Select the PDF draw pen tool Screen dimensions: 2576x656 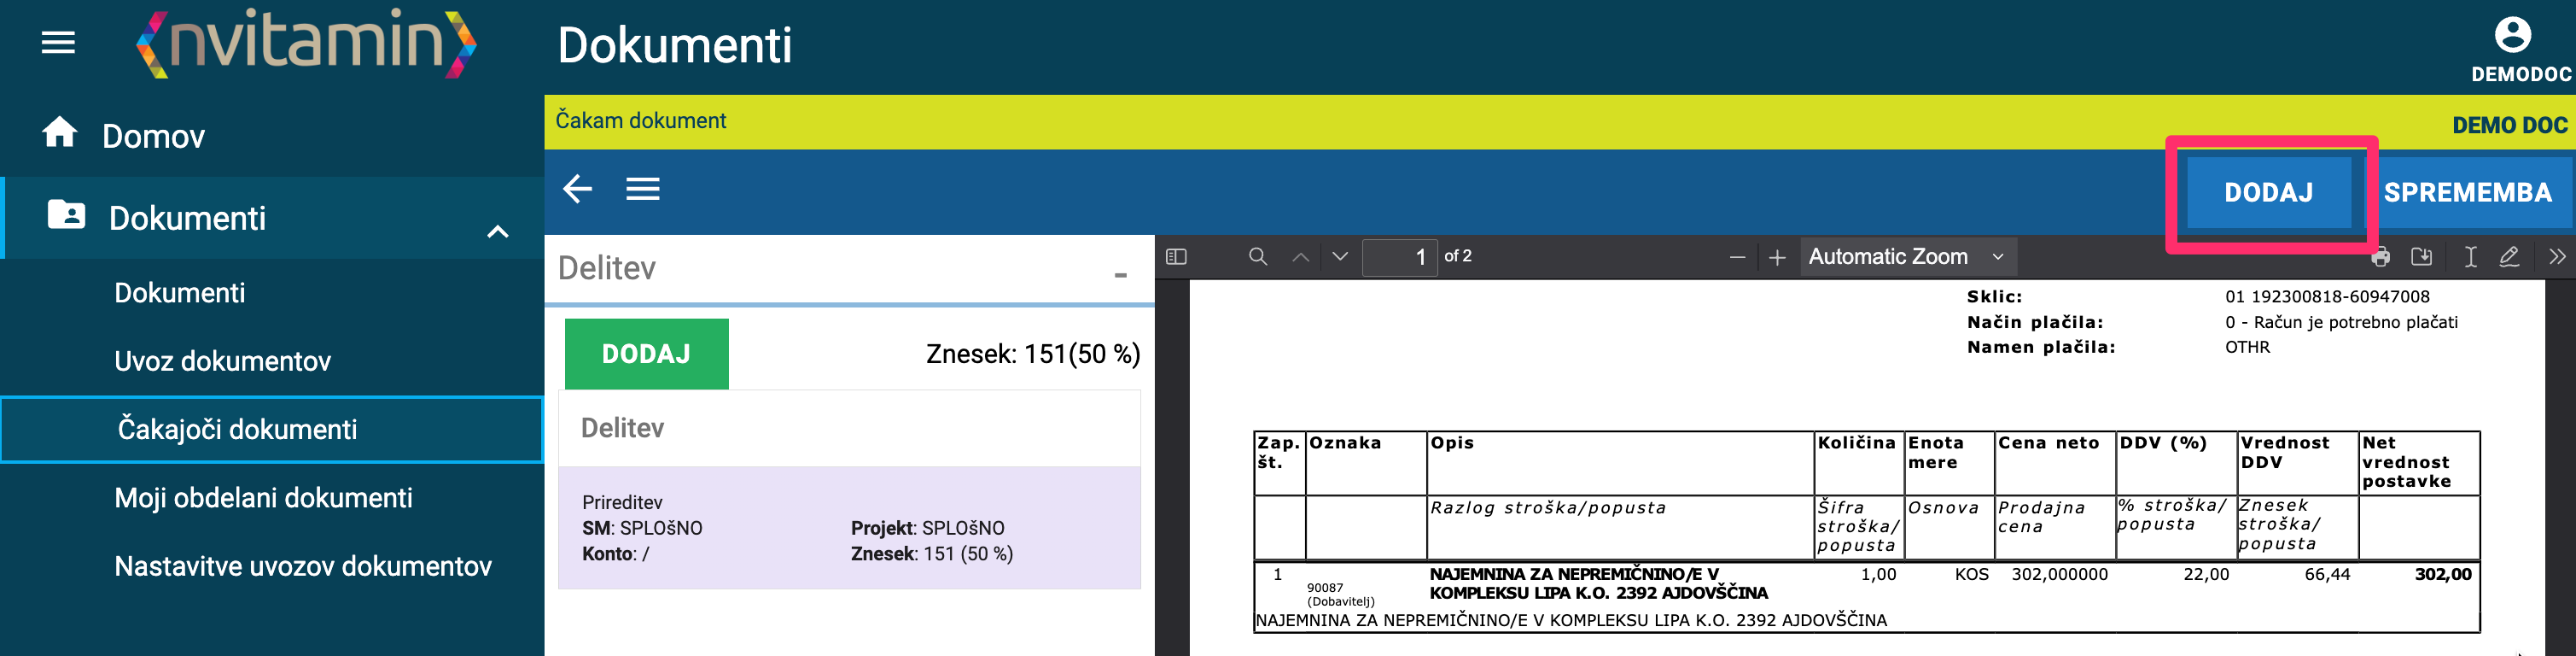(2509, 258)
